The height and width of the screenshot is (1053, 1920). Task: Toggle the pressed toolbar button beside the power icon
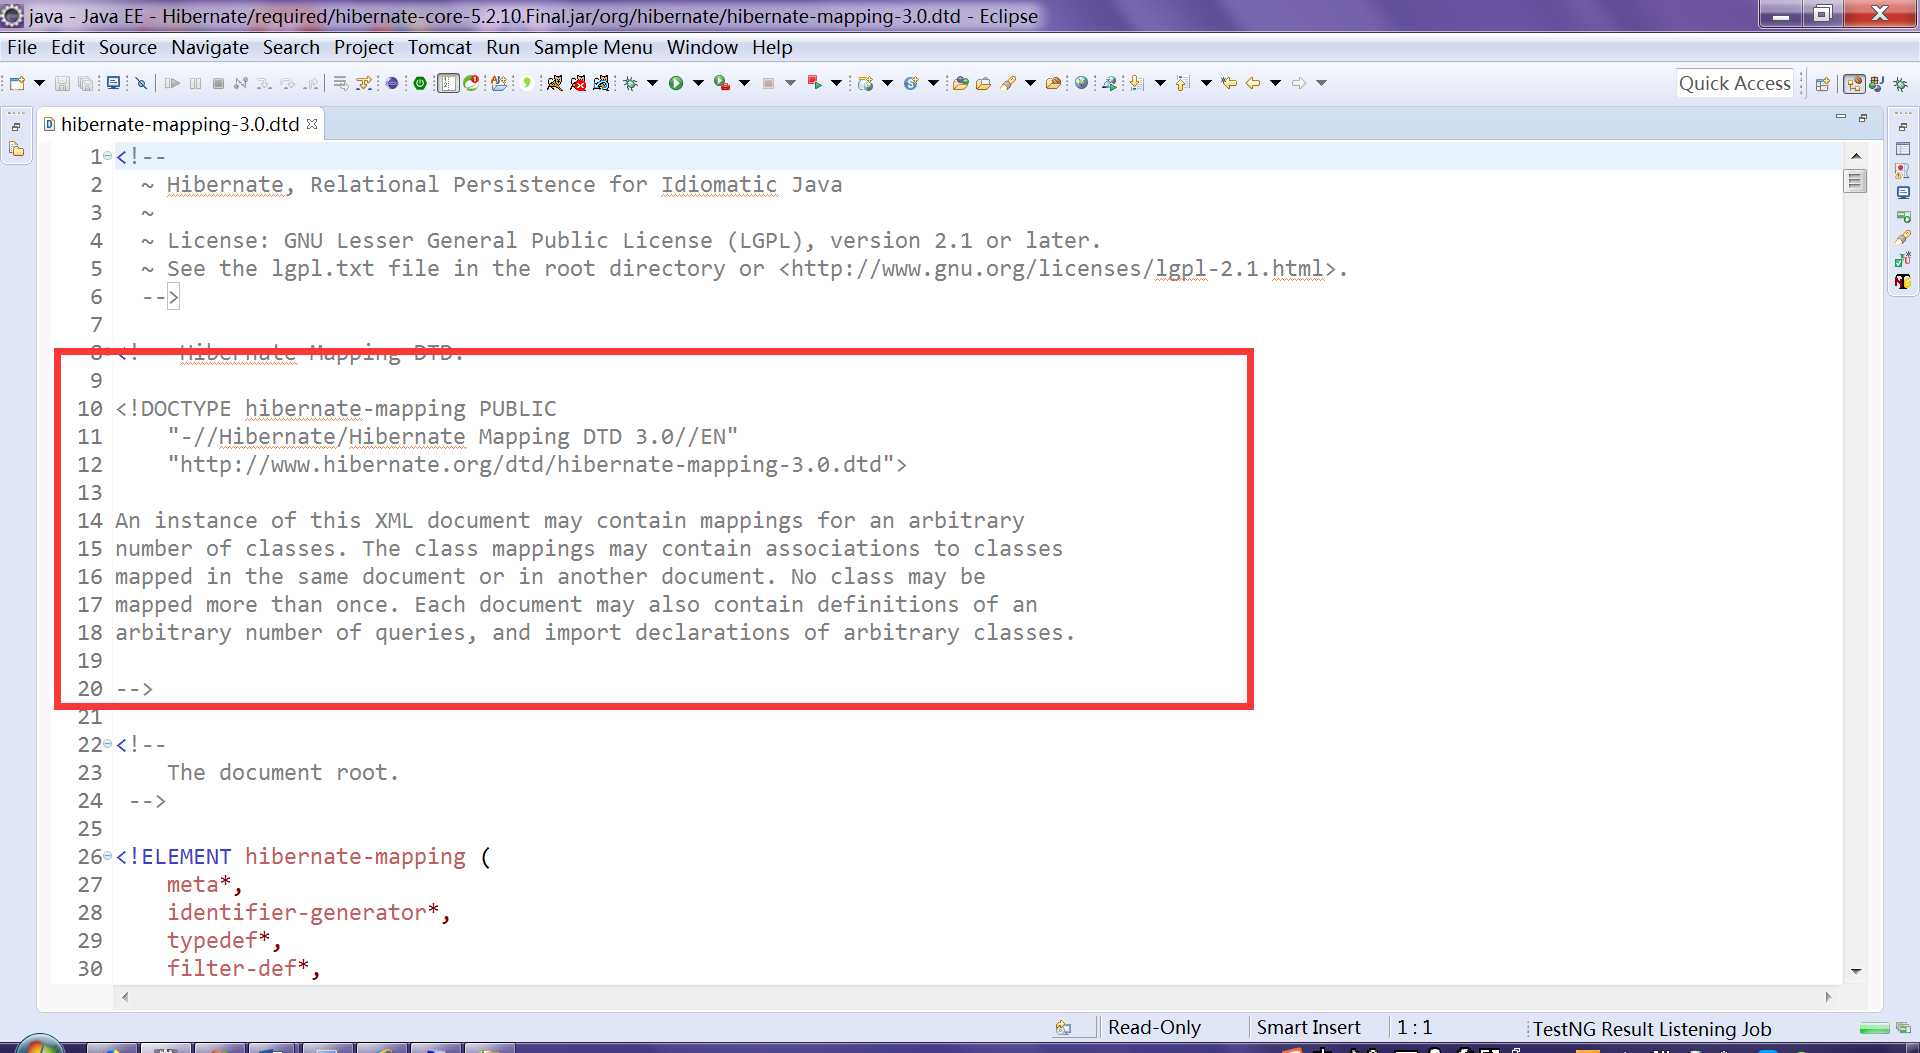tap(448, 83)
